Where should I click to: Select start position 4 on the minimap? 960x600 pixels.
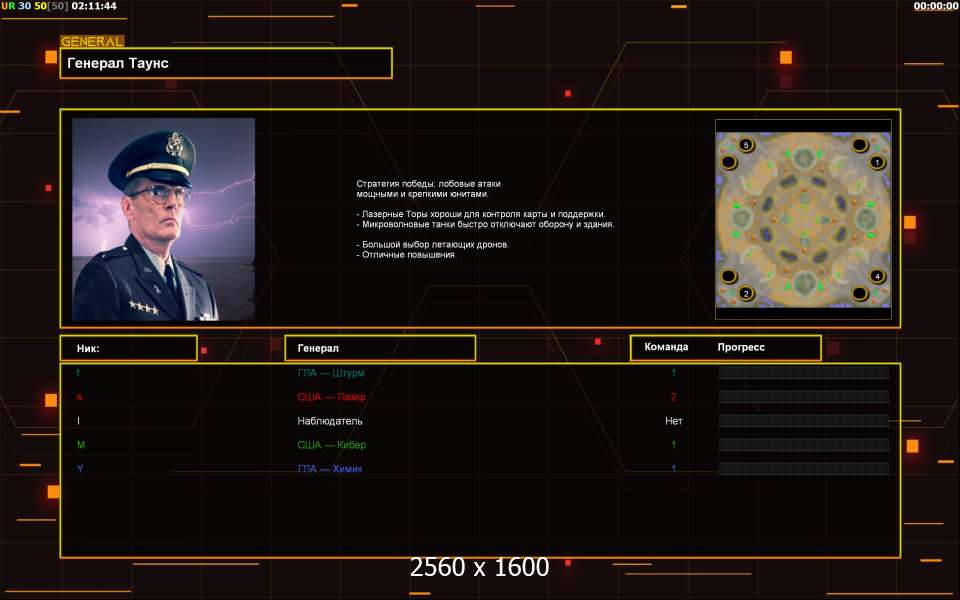coord(877,276)
